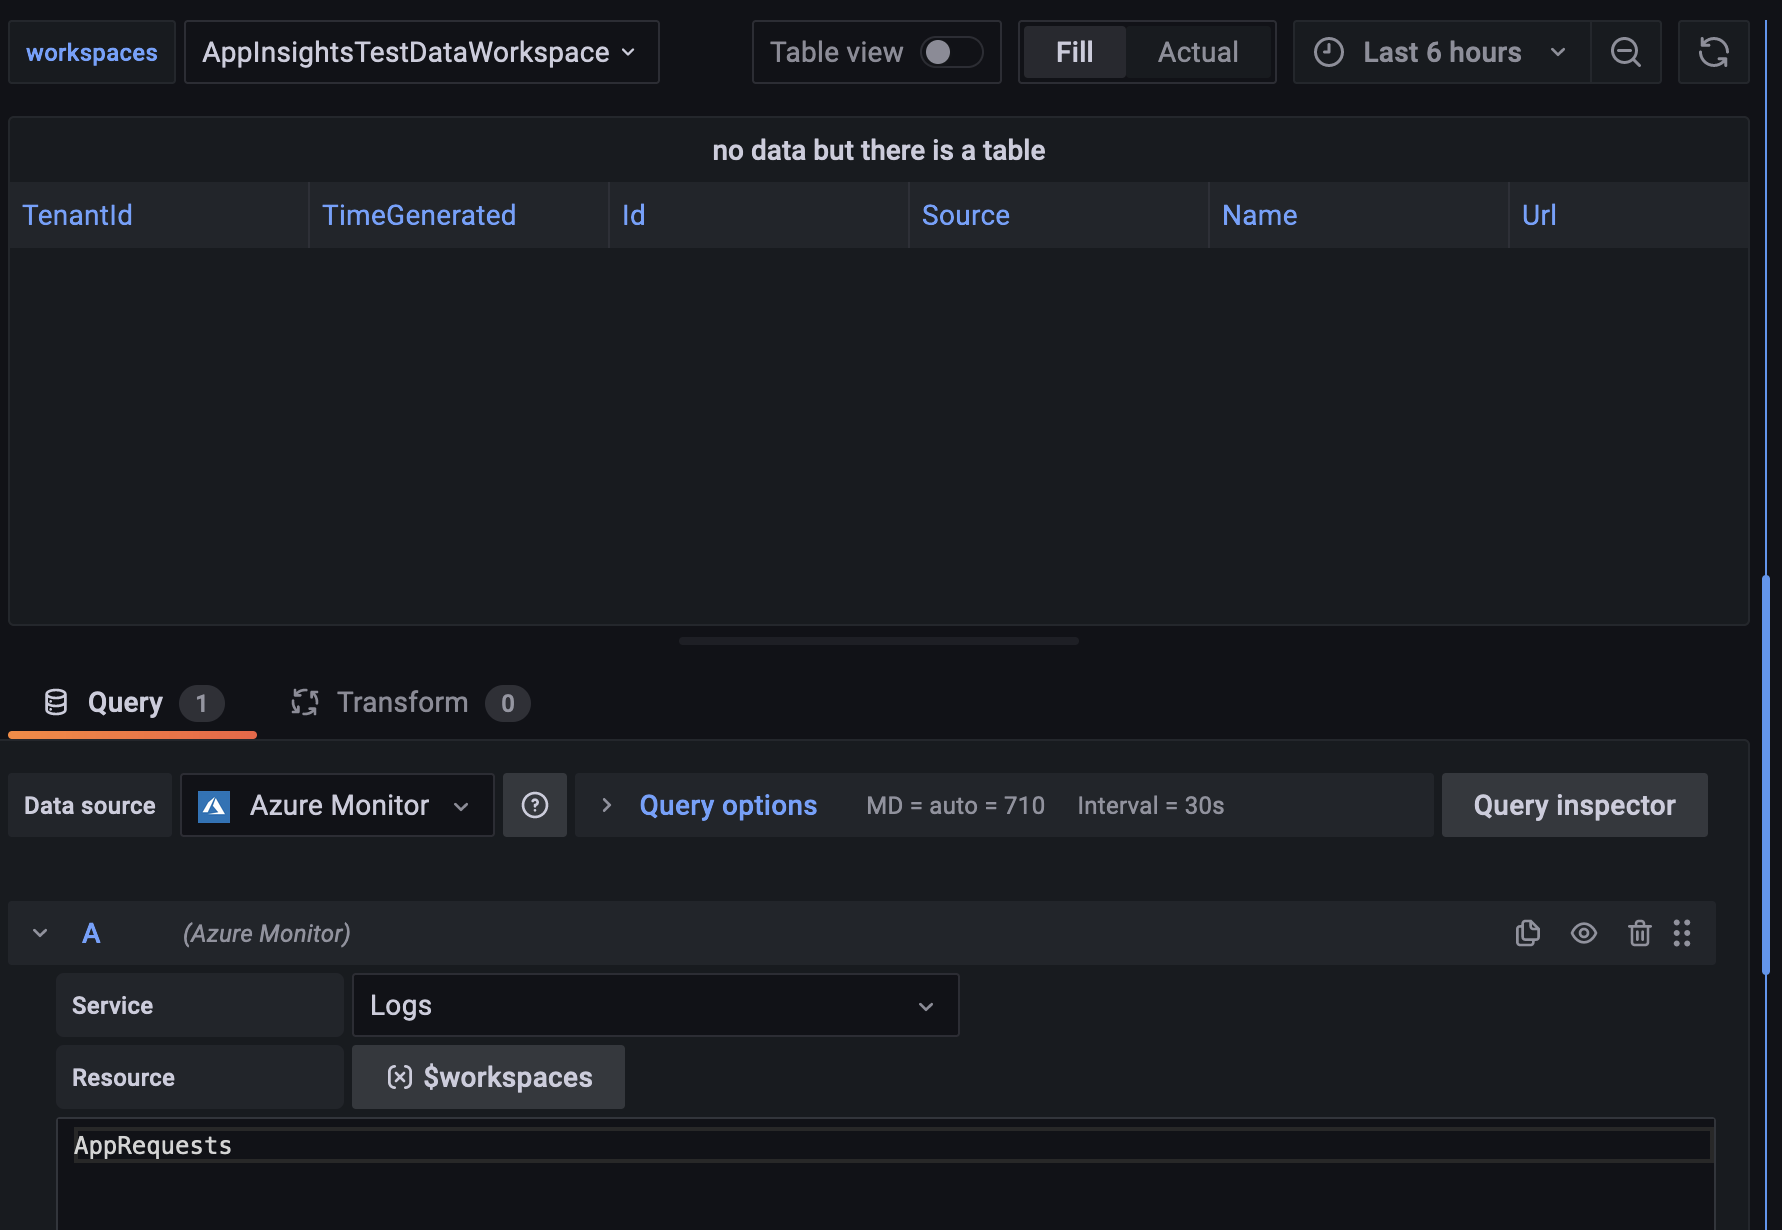Viewport: 1782px width, 1230px height.
Task: Switch panel sizing to Actual
Action: pyautogui.click(x=1197, y=52)
